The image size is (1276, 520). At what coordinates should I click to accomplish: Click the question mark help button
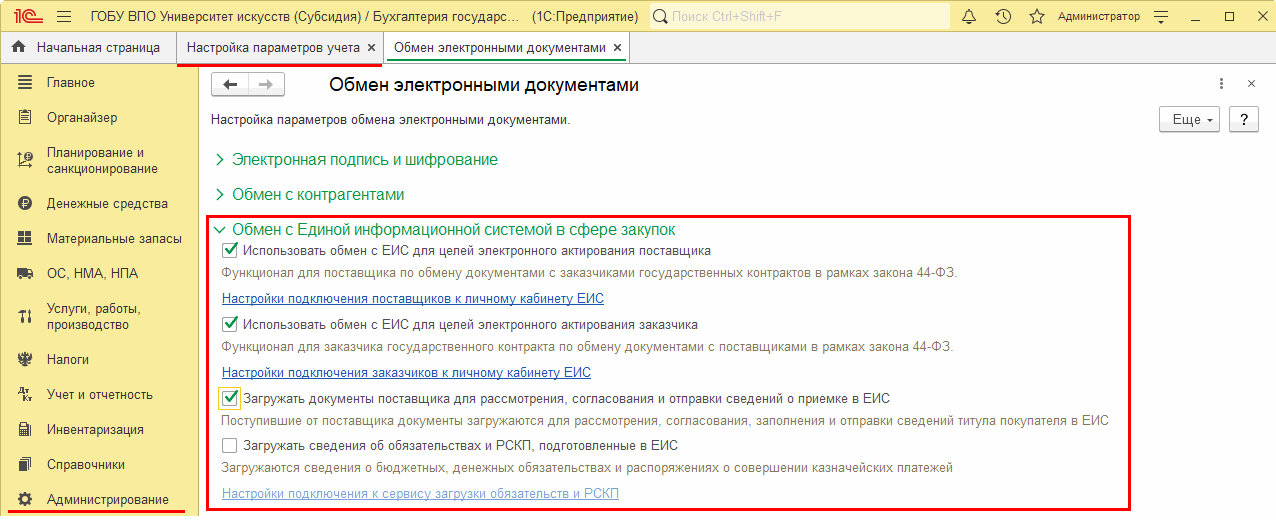[1243, 120]
